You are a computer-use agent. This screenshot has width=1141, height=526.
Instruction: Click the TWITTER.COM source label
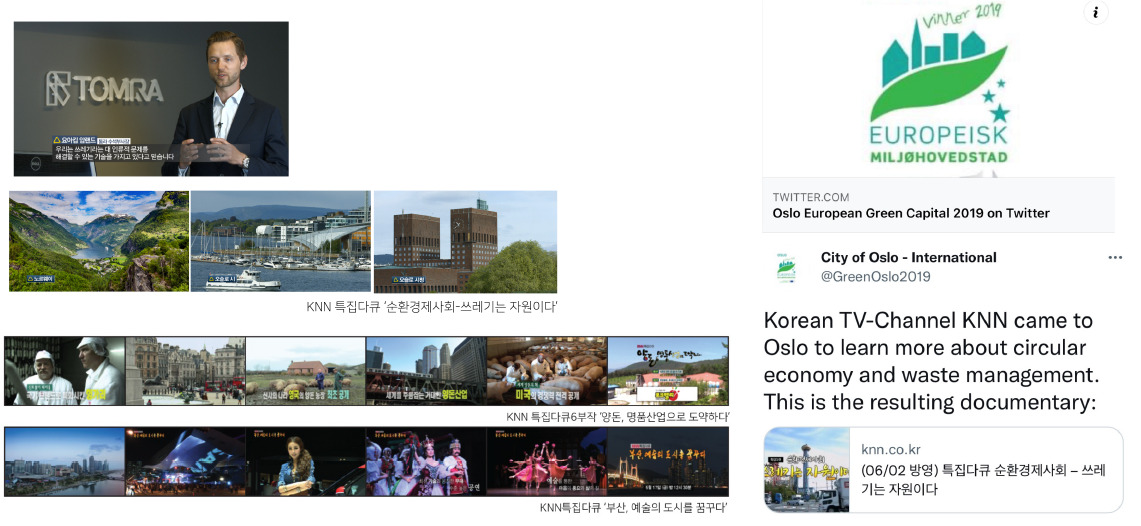(x=811, y=197)
